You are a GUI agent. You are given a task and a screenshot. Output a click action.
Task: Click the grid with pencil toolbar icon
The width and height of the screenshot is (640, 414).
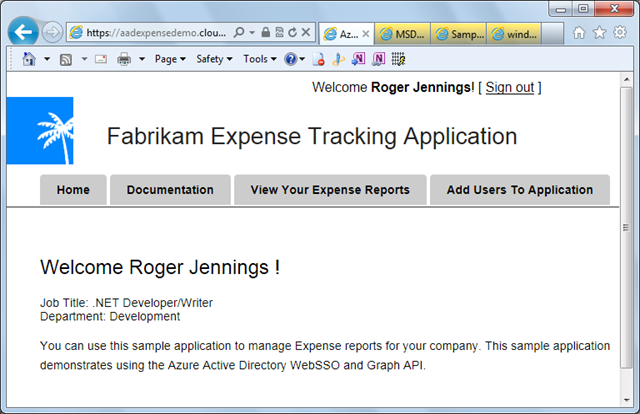point(398,59)
